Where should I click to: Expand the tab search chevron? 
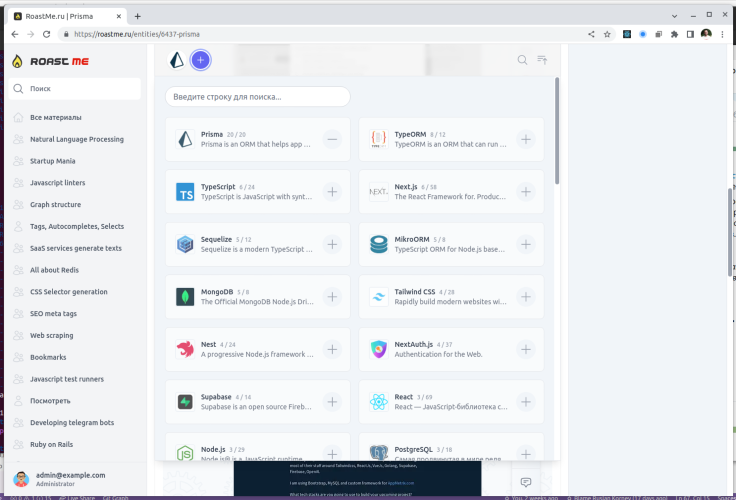point(675,16)
